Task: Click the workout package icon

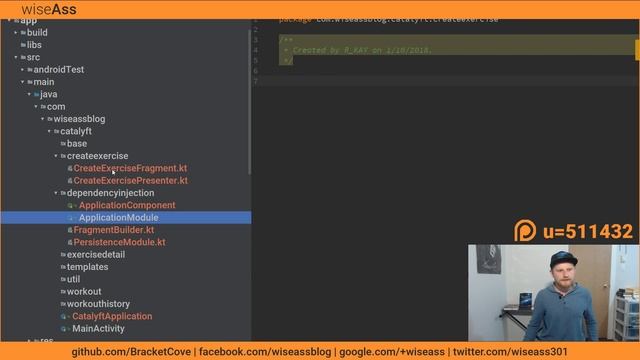Action: 63,291
